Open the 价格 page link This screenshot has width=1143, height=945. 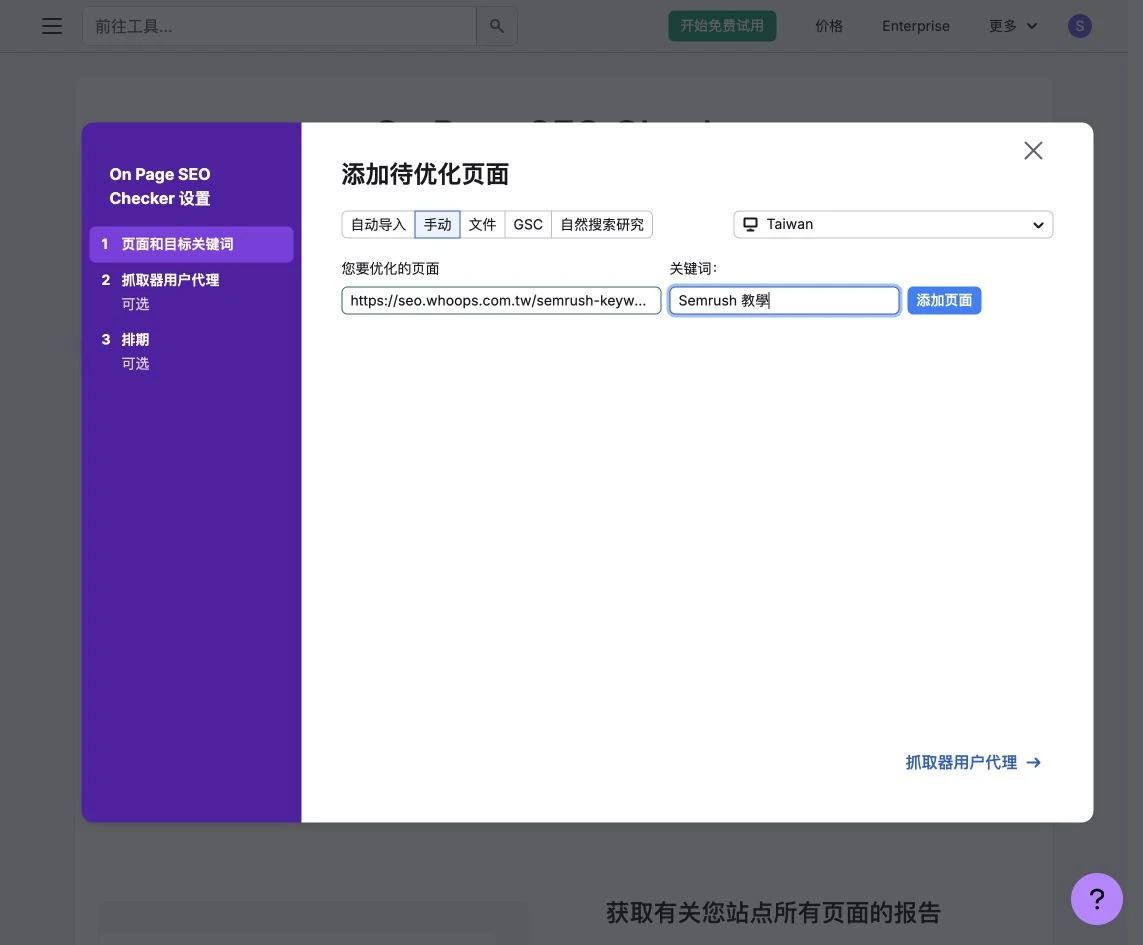pyautogui.click(x=829, y=26)
